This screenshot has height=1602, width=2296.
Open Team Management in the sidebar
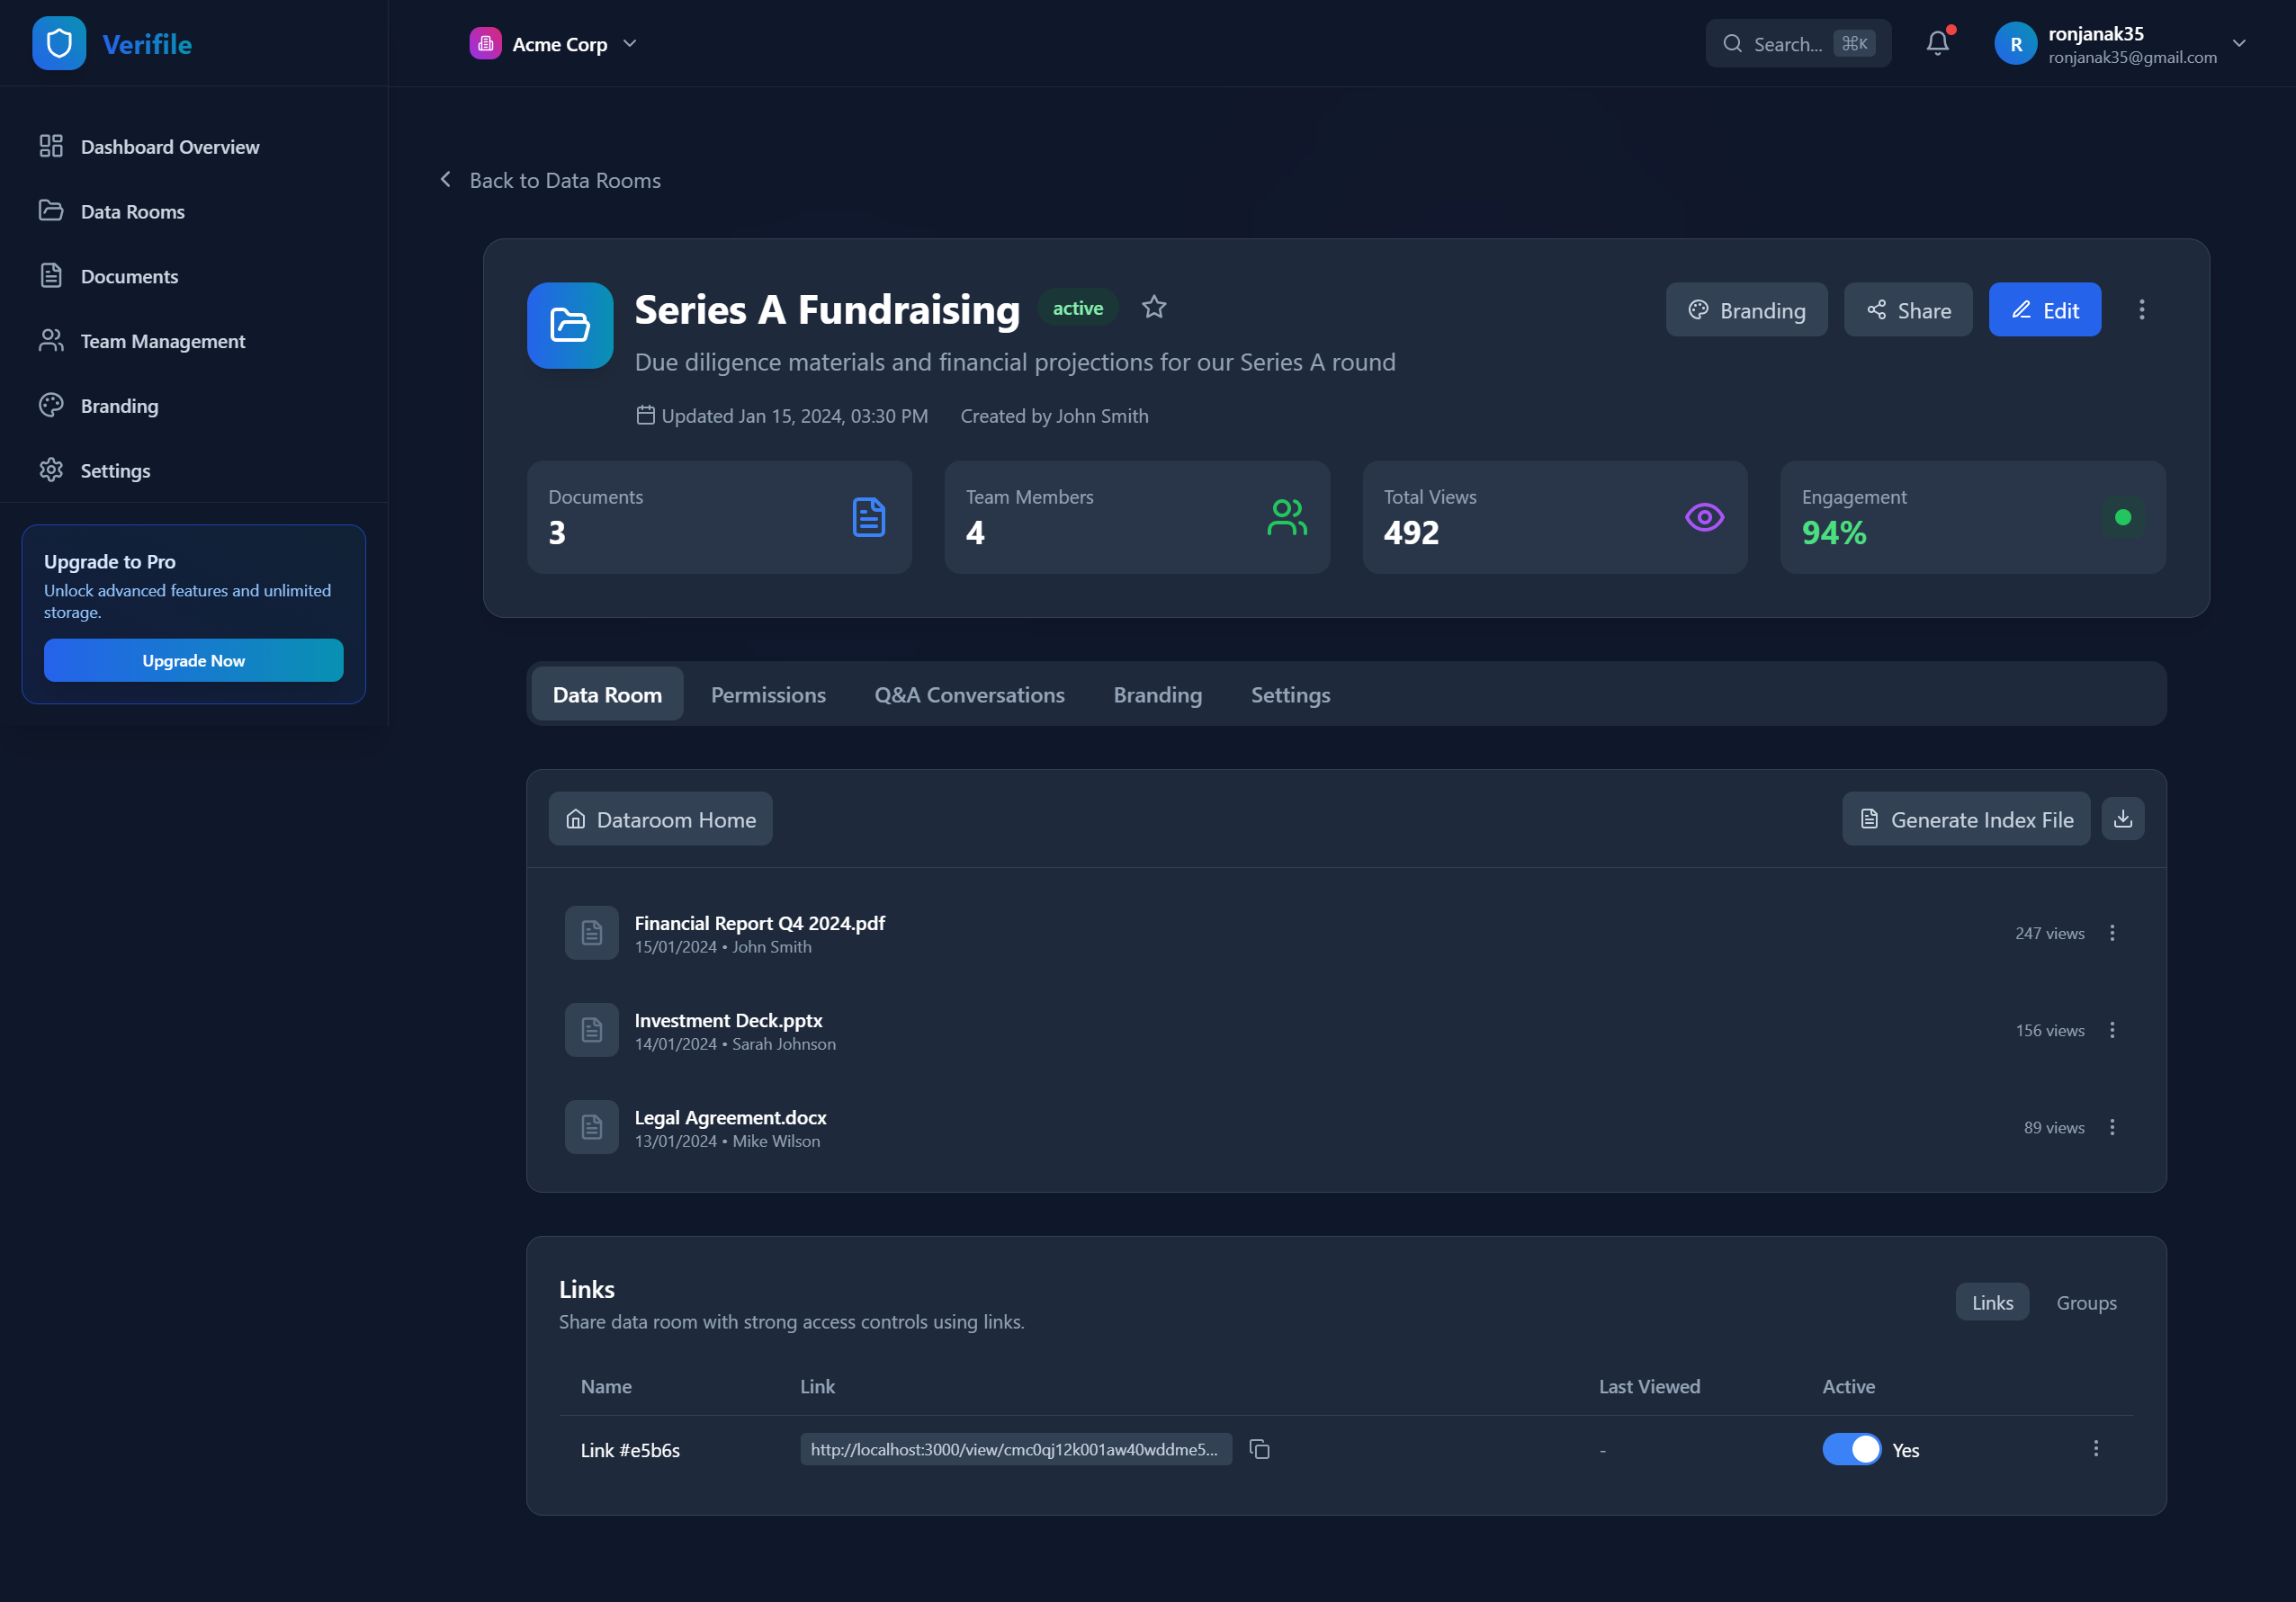[x=162, y=341]
